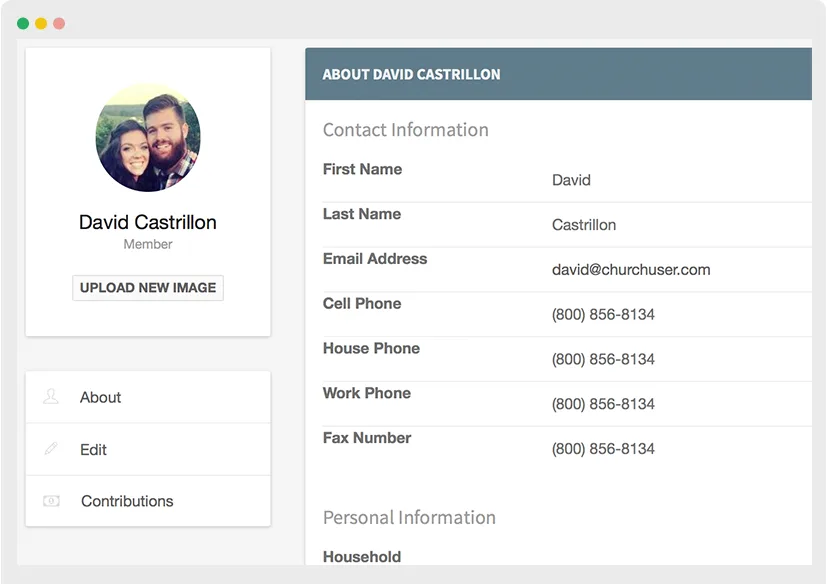
Task: Click the pink window control dot
Action: pos(59,23)
